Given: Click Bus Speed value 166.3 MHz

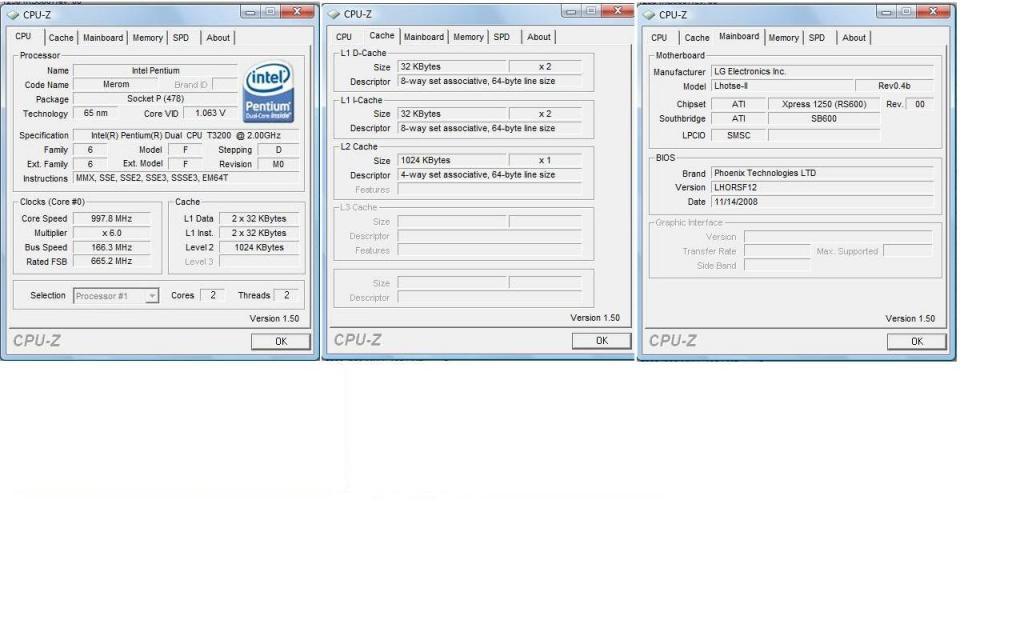Looking at the screenshot, I should [x=112, y=248].
